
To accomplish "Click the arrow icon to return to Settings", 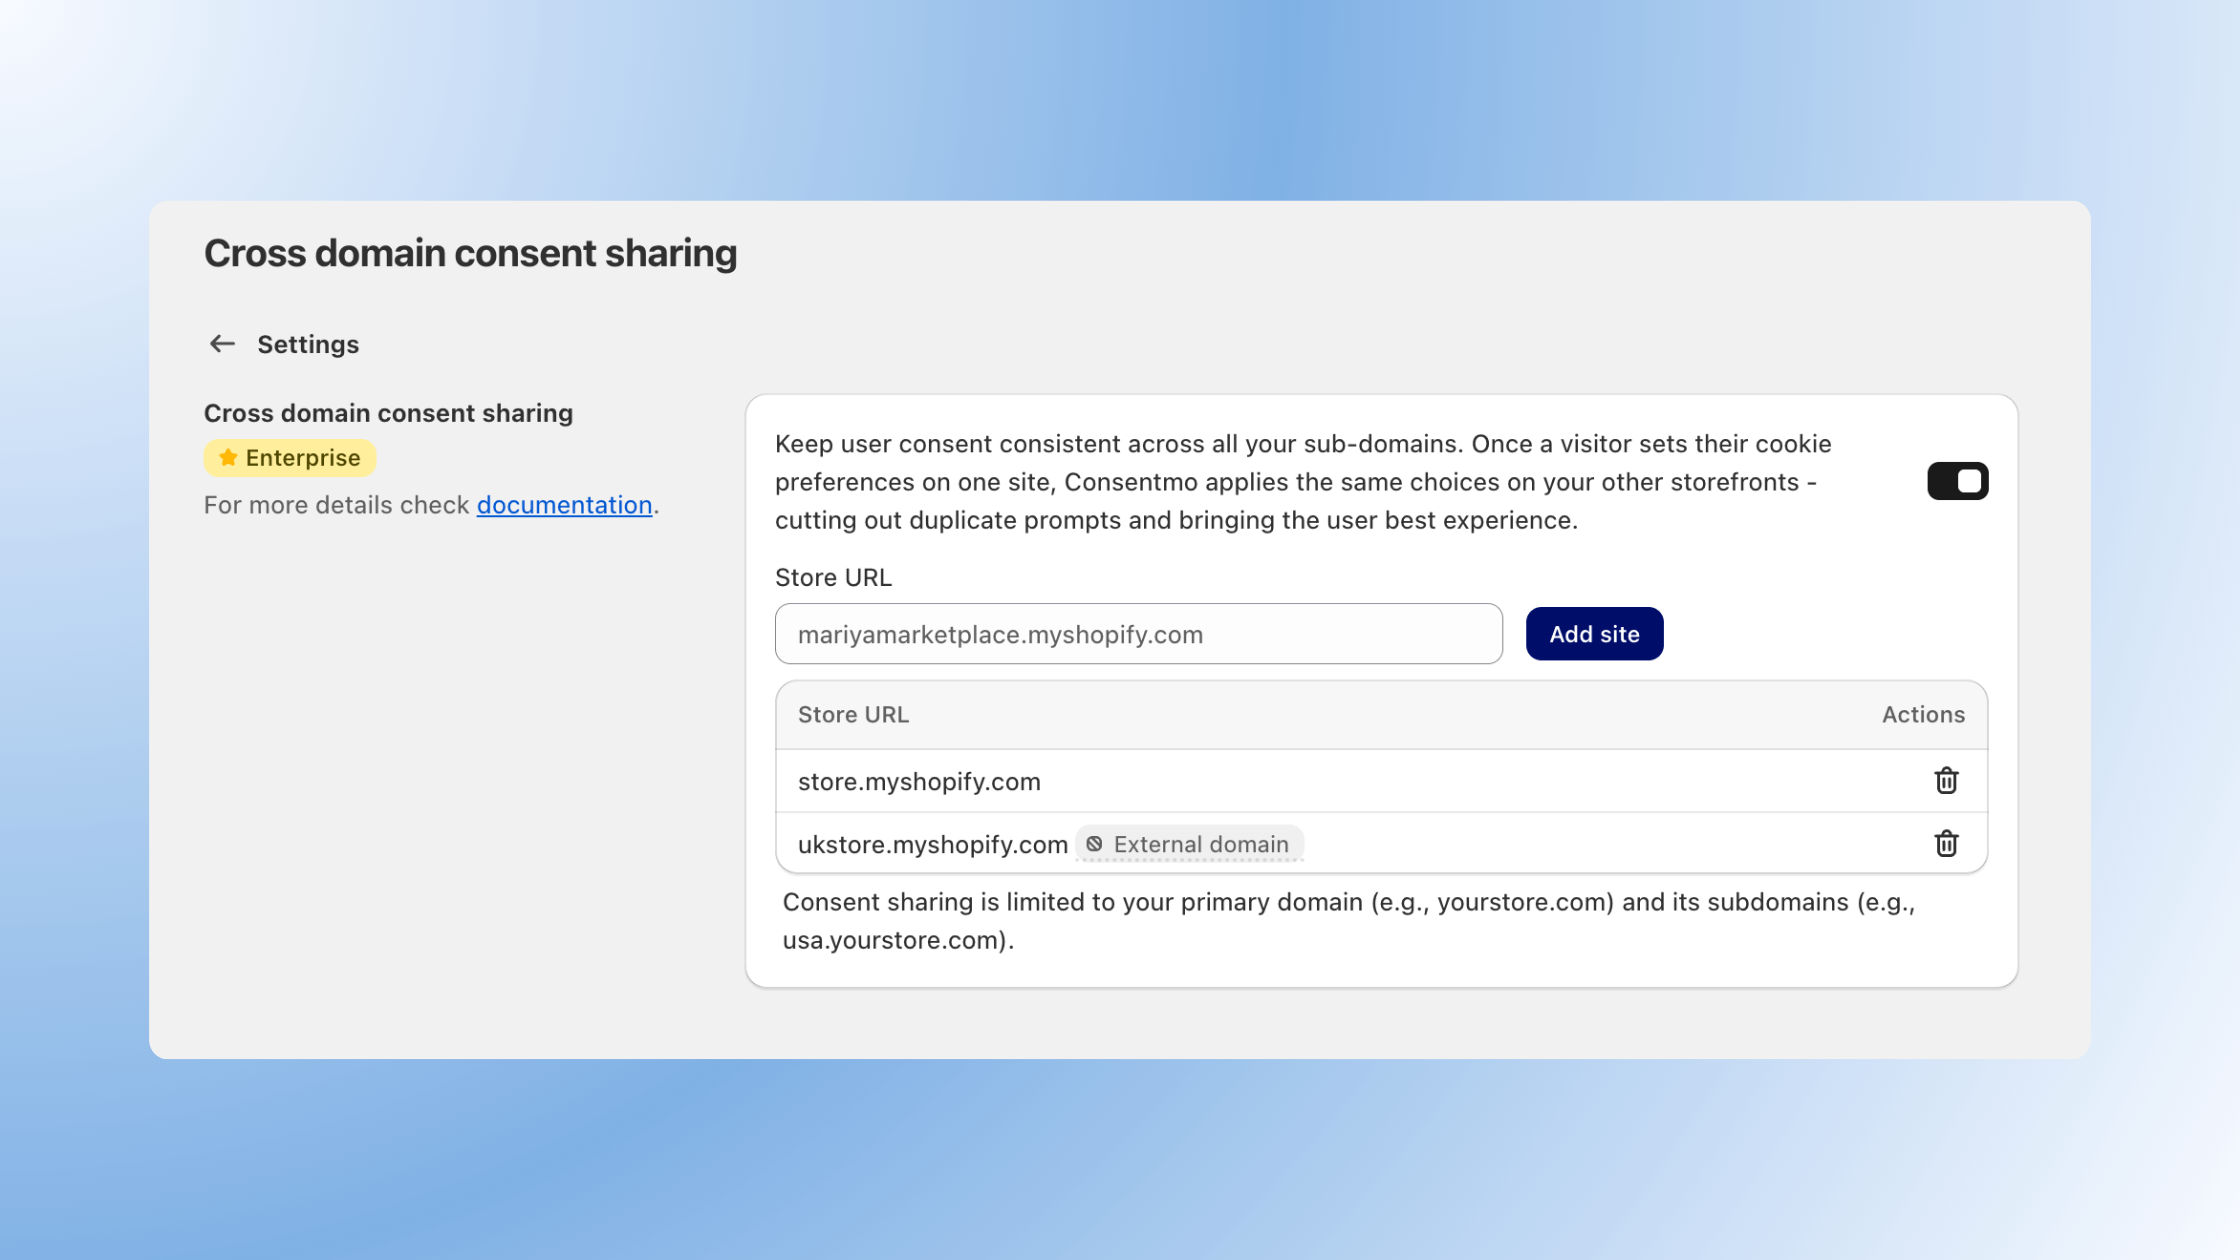I will pos(222,343).
